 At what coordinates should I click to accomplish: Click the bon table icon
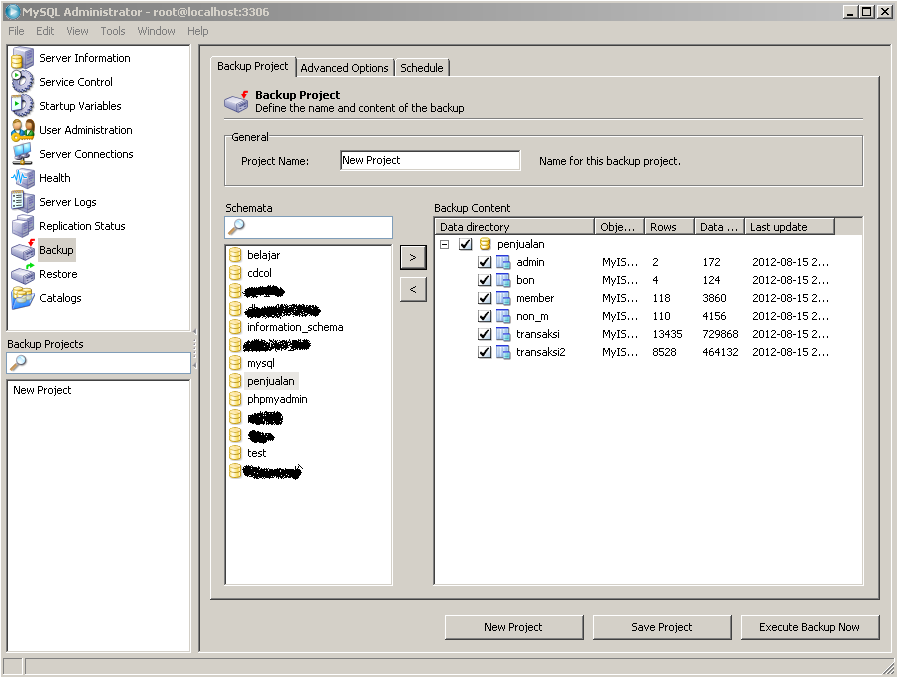(x=503, y=280)
